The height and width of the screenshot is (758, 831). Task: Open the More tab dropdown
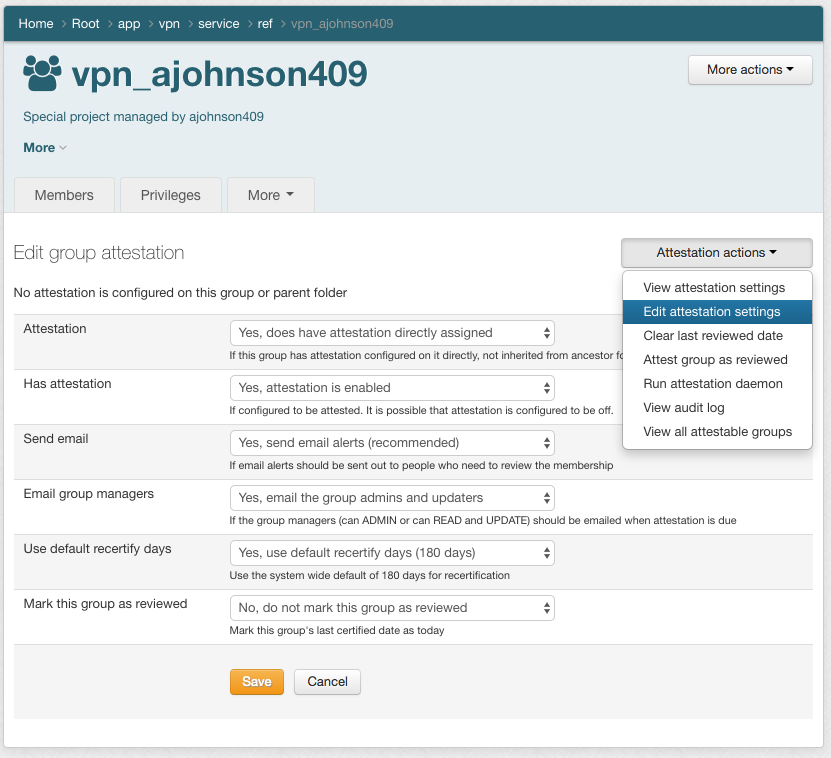click(x=271, y=195)
